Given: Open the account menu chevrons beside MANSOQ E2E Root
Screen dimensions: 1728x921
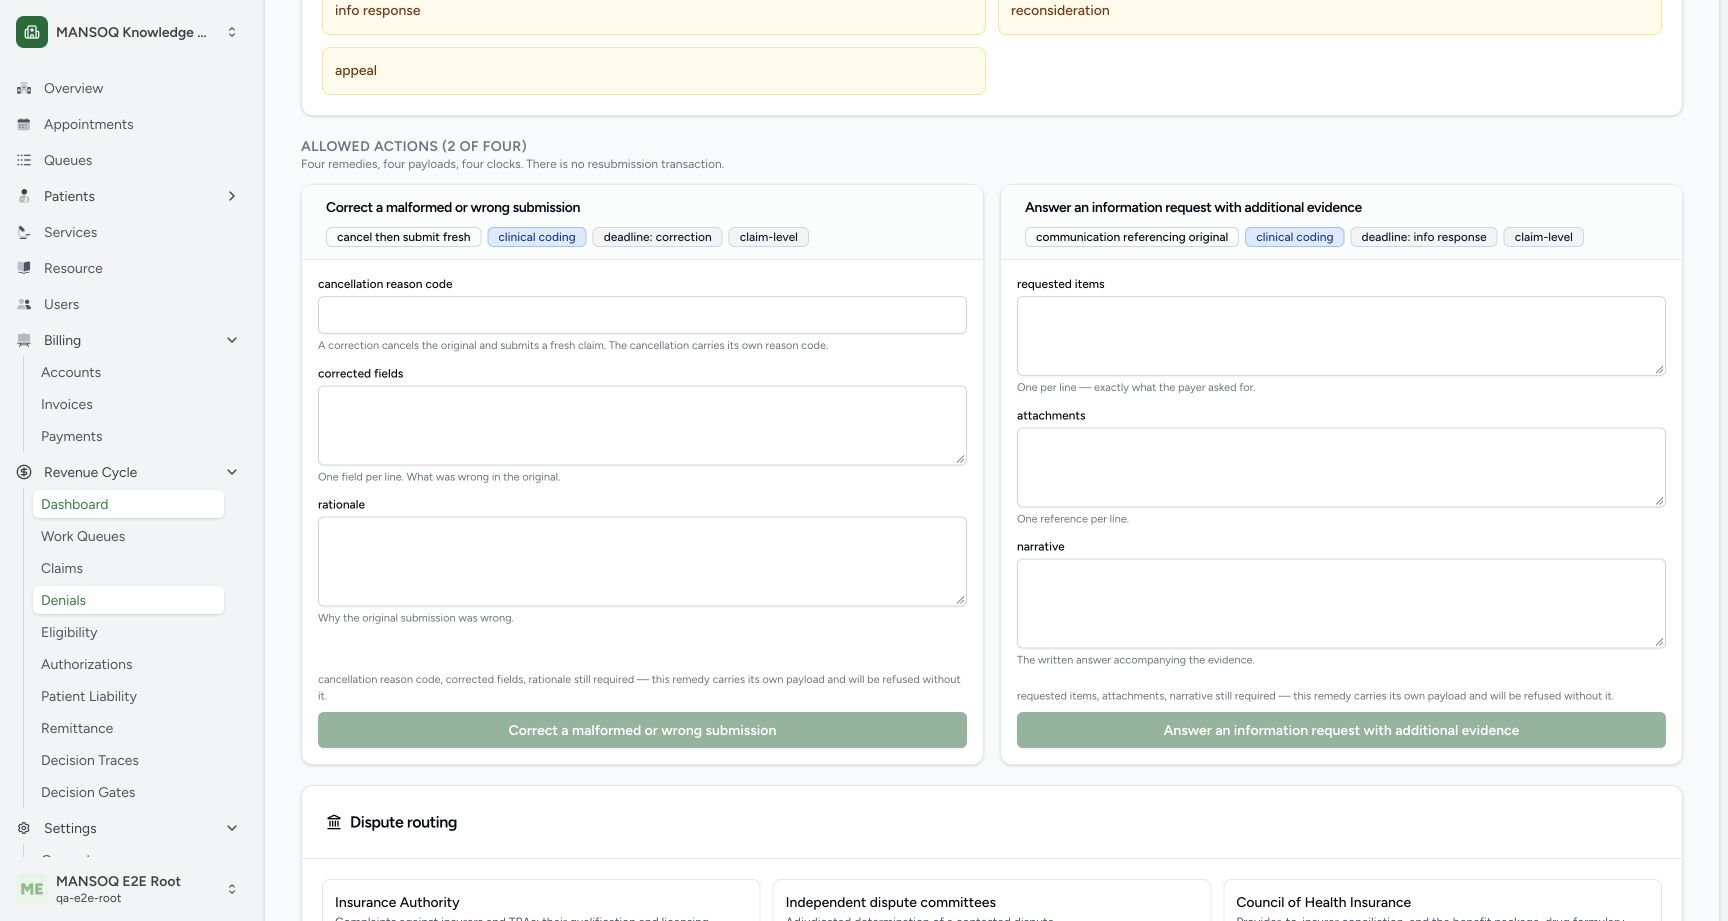Looking at the screenshot, I should (x=232, y=889).
